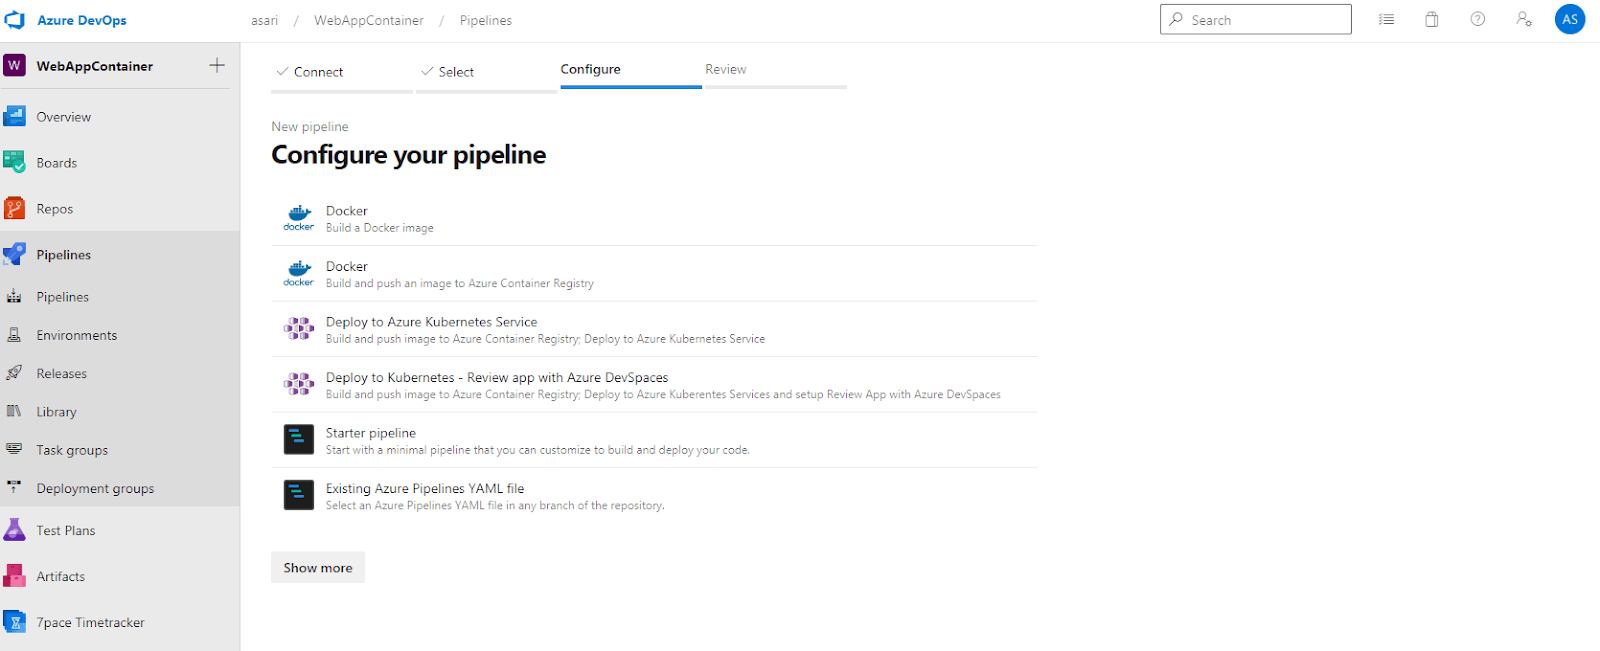Choose Docker push to Azure Container Registry template
The height and width of the screenshot is (651, 1600).
654,274
